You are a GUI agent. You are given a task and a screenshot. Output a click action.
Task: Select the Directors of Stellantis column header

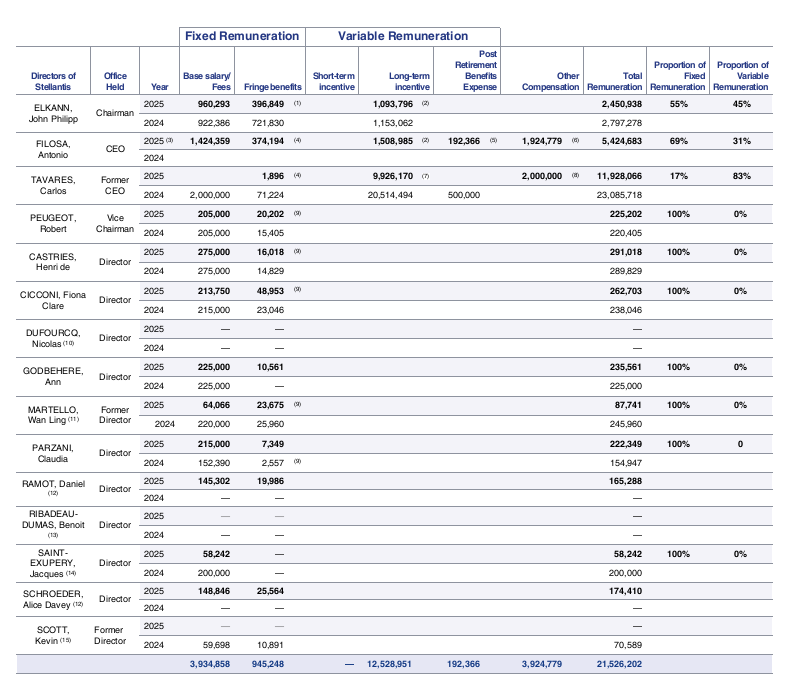[53, 81]
